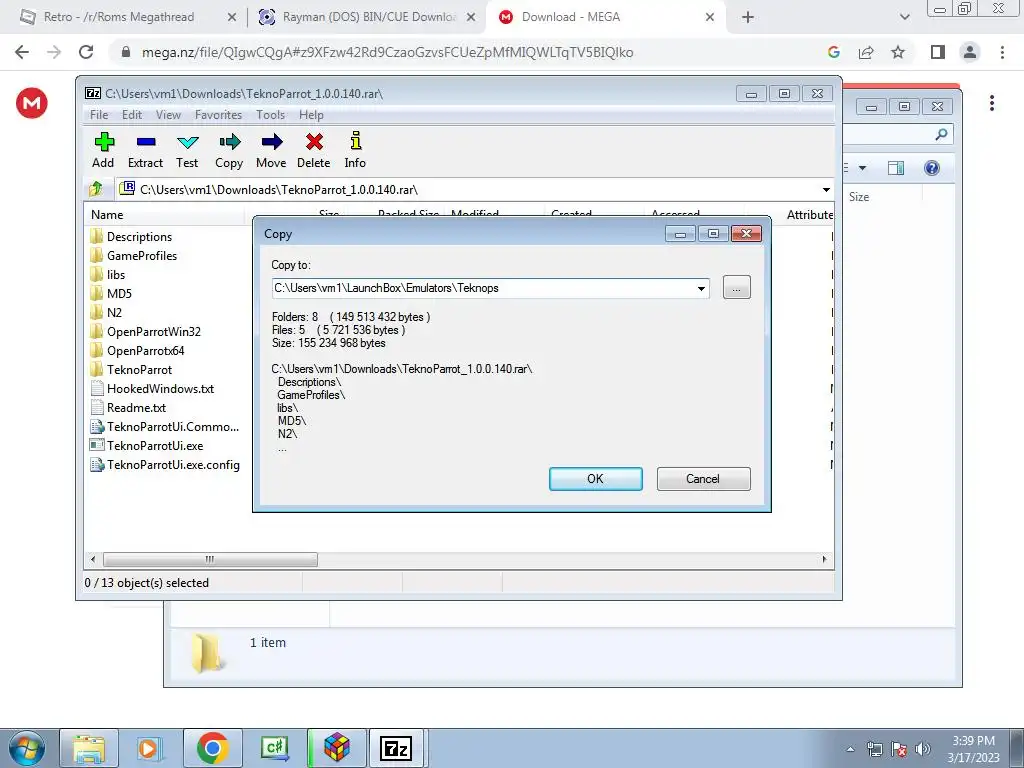Click the Info toolbar icon

pos(355,150)
